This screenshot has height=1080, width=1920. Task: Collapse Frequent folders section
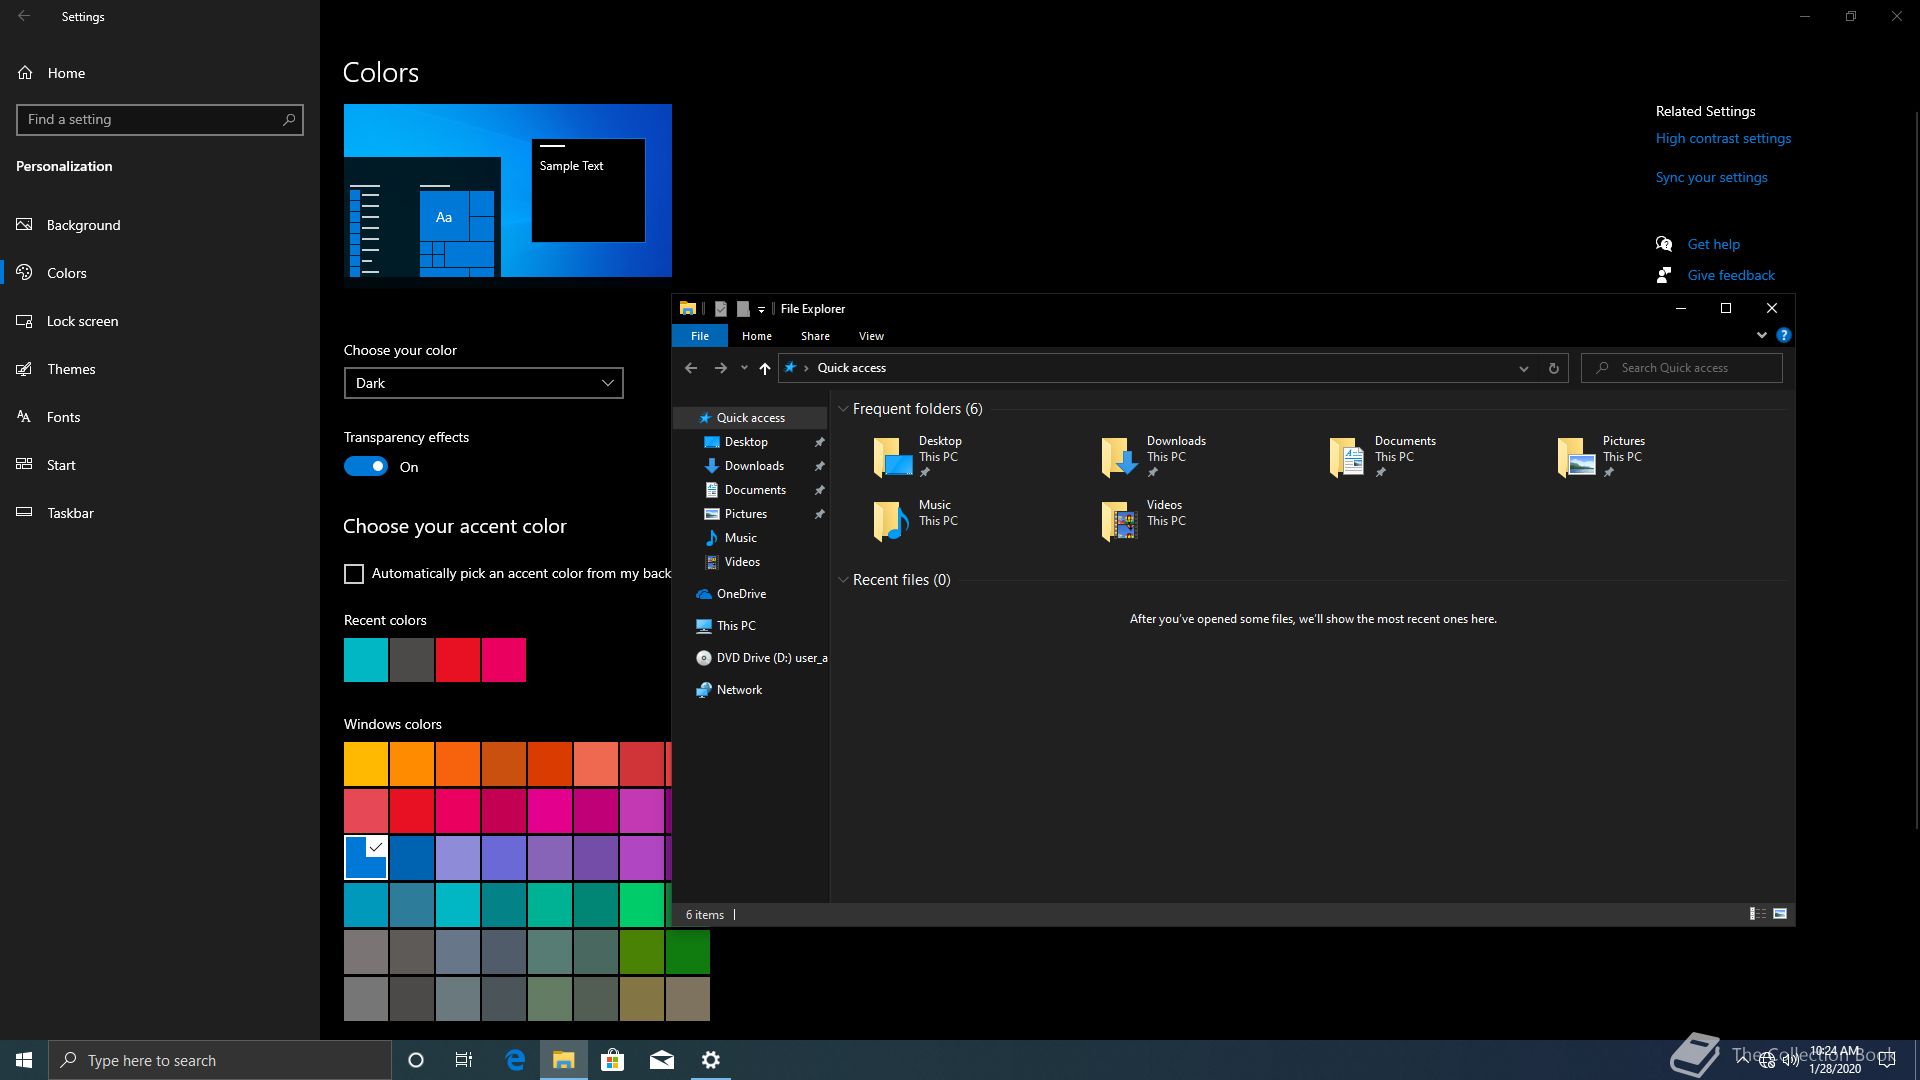coord(843,409)
